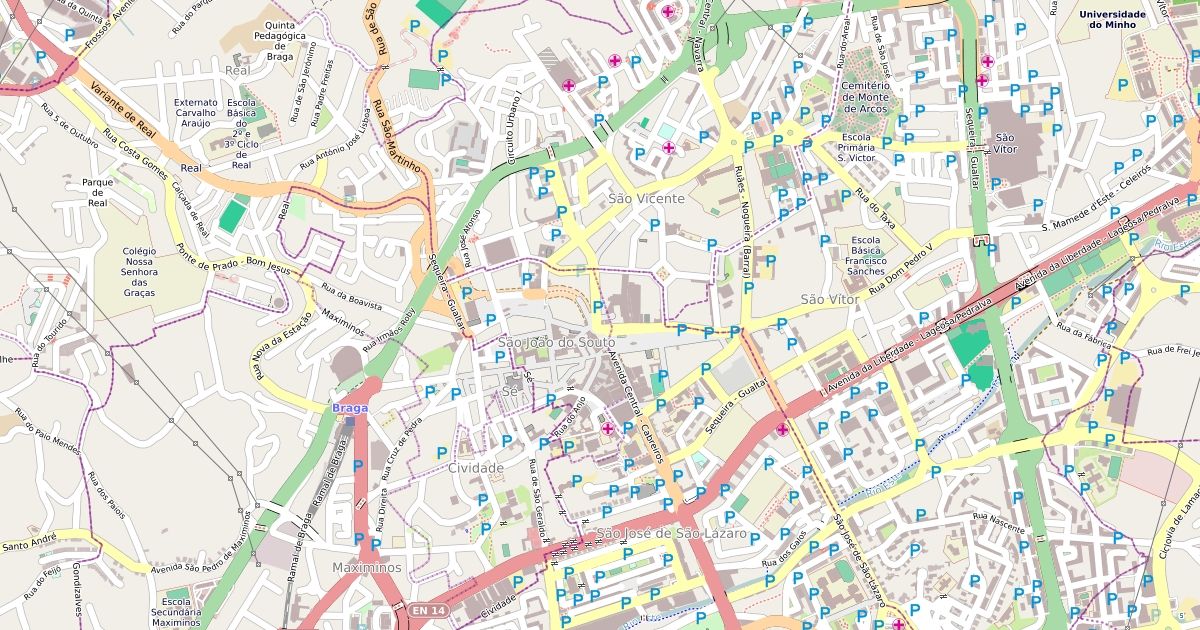Viewport: 1200px width, 630px height.
Task: Click pharmacy cross icon on Avenida da Liberdade
Action: 782,430
